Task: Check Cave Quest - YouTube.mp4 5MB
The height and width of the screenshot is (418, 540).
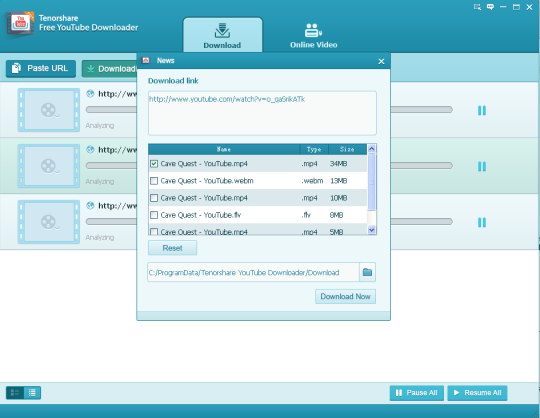Action: [154, 232]
